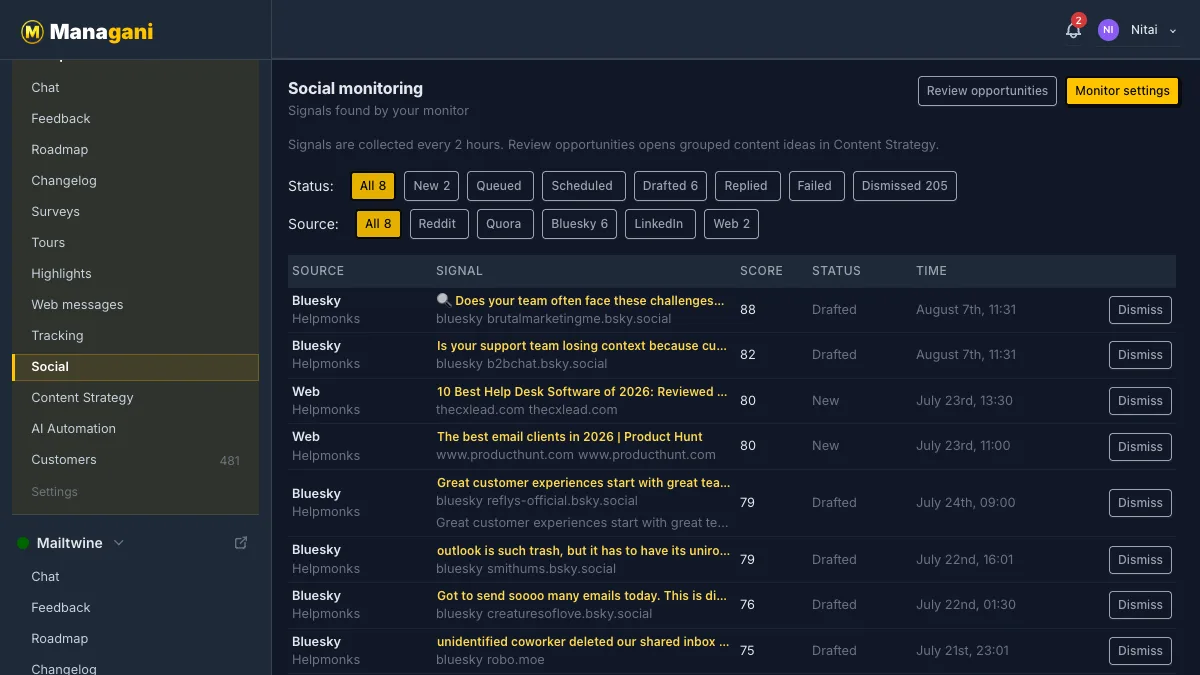Dismiss the 'Got to send soooo many emails' signal
Screen dimensions: 1200x675
1140,605
